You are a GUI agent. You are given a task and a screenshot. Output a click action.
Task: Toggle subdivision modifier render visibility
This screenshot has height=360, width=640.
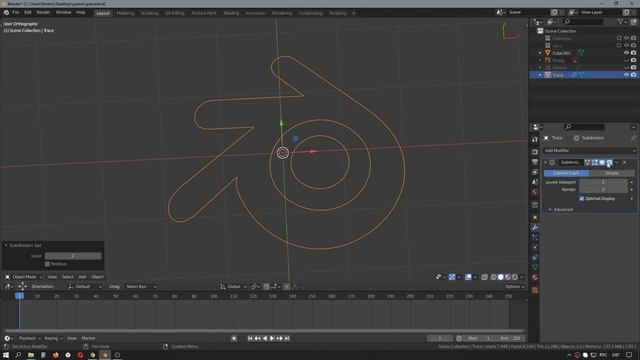[x=609, y=162]
